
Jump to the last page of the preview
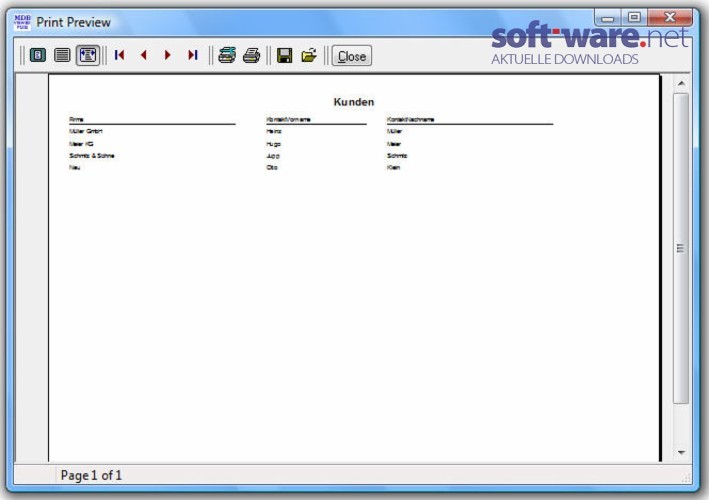(193, 55)
